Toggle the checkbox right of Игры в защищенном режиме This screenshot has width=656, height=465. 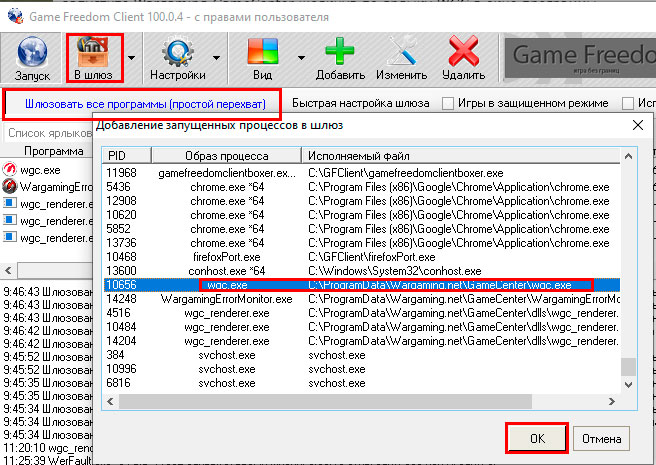628,103
